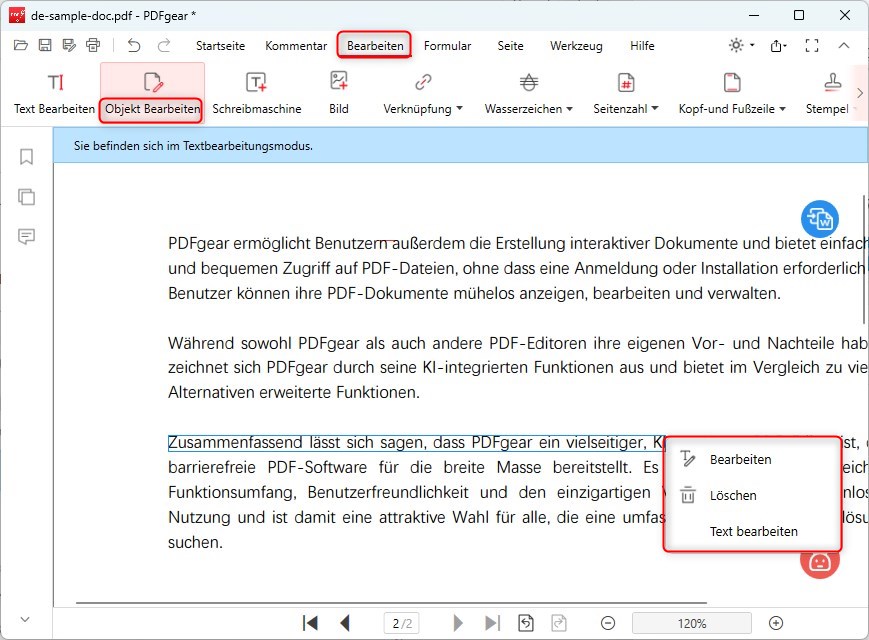Screen dimensions: 869x640
Task: Click the Save As icon with pencil
Action: click(69, 45)
